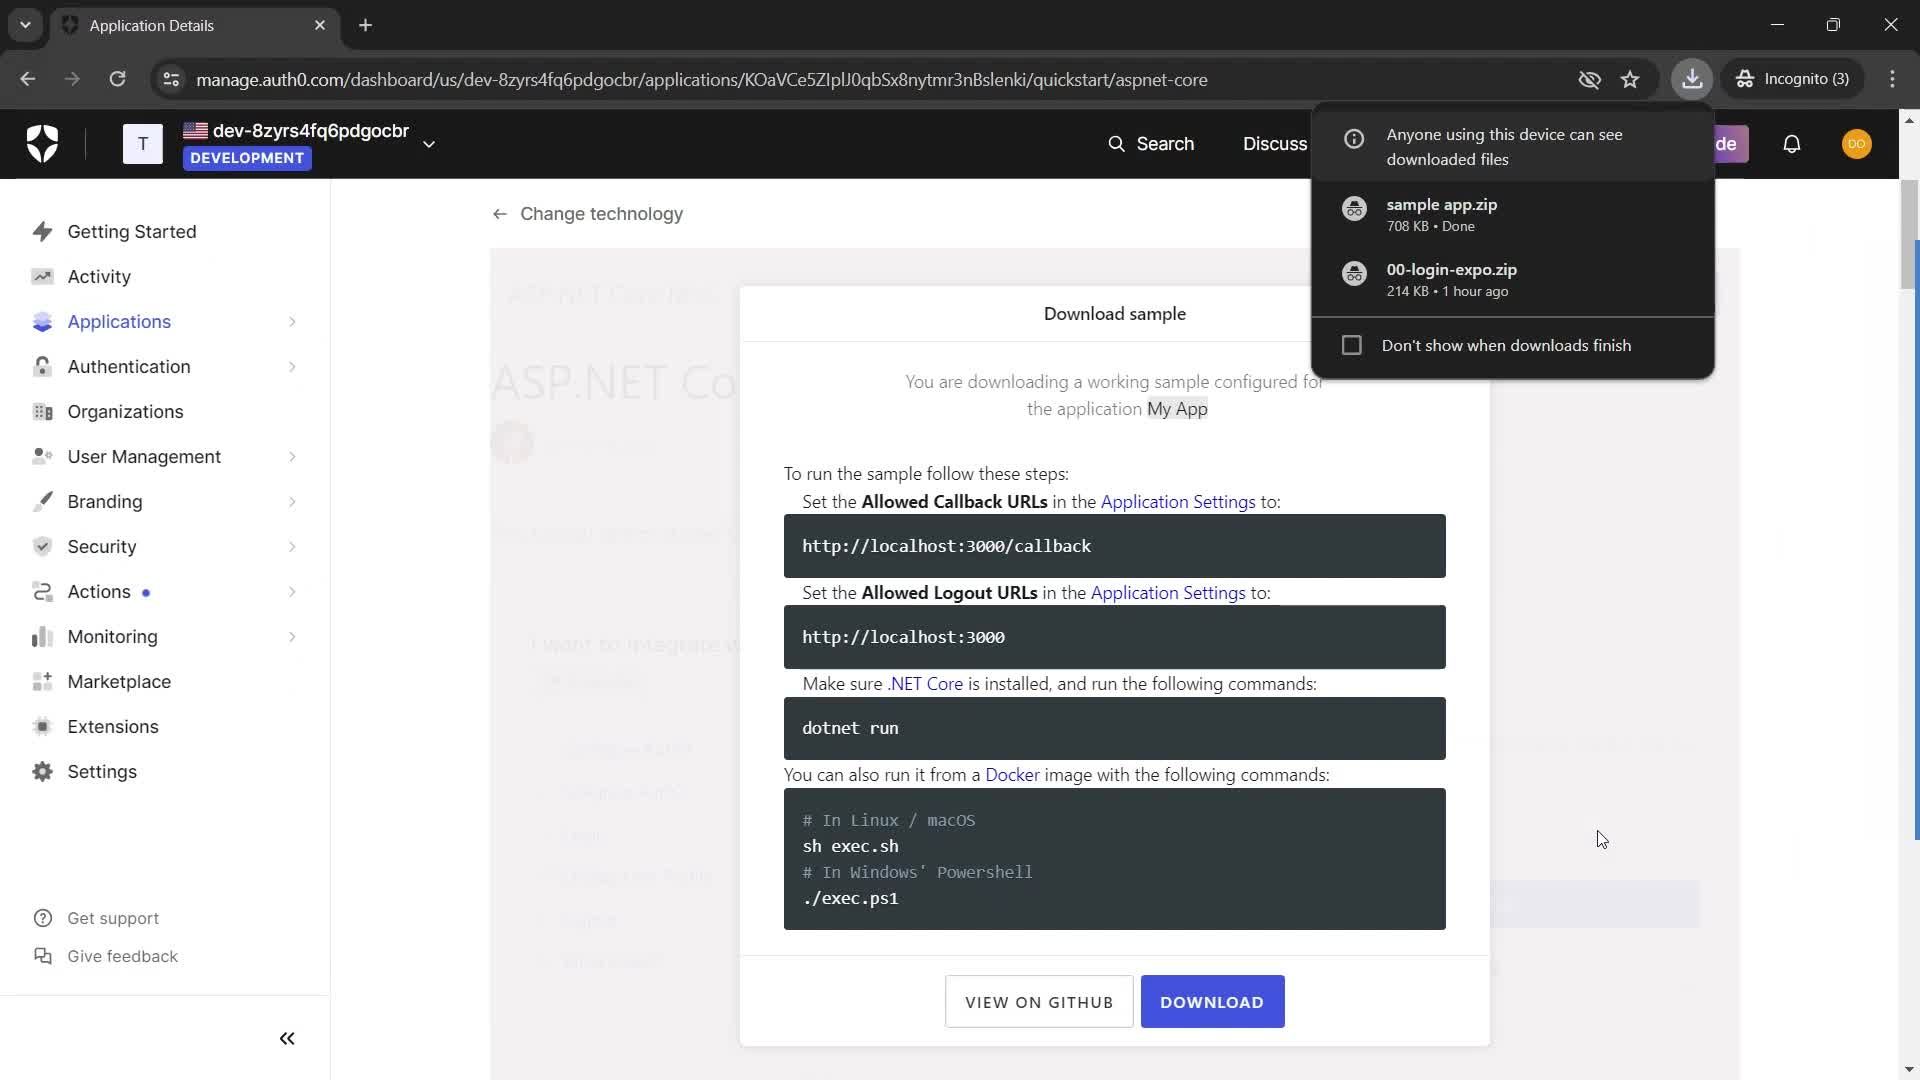Click the Authentication lock icon
Viewport: 1920px width, 1080px height.
click(42, 367)
